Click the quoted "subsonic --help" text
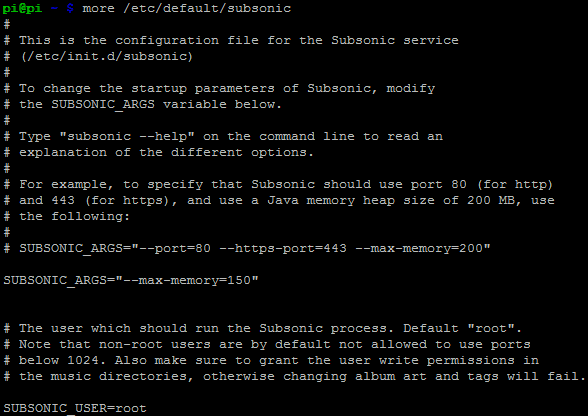The width and height of the screenshot is (588, 416). coord(127,136)
